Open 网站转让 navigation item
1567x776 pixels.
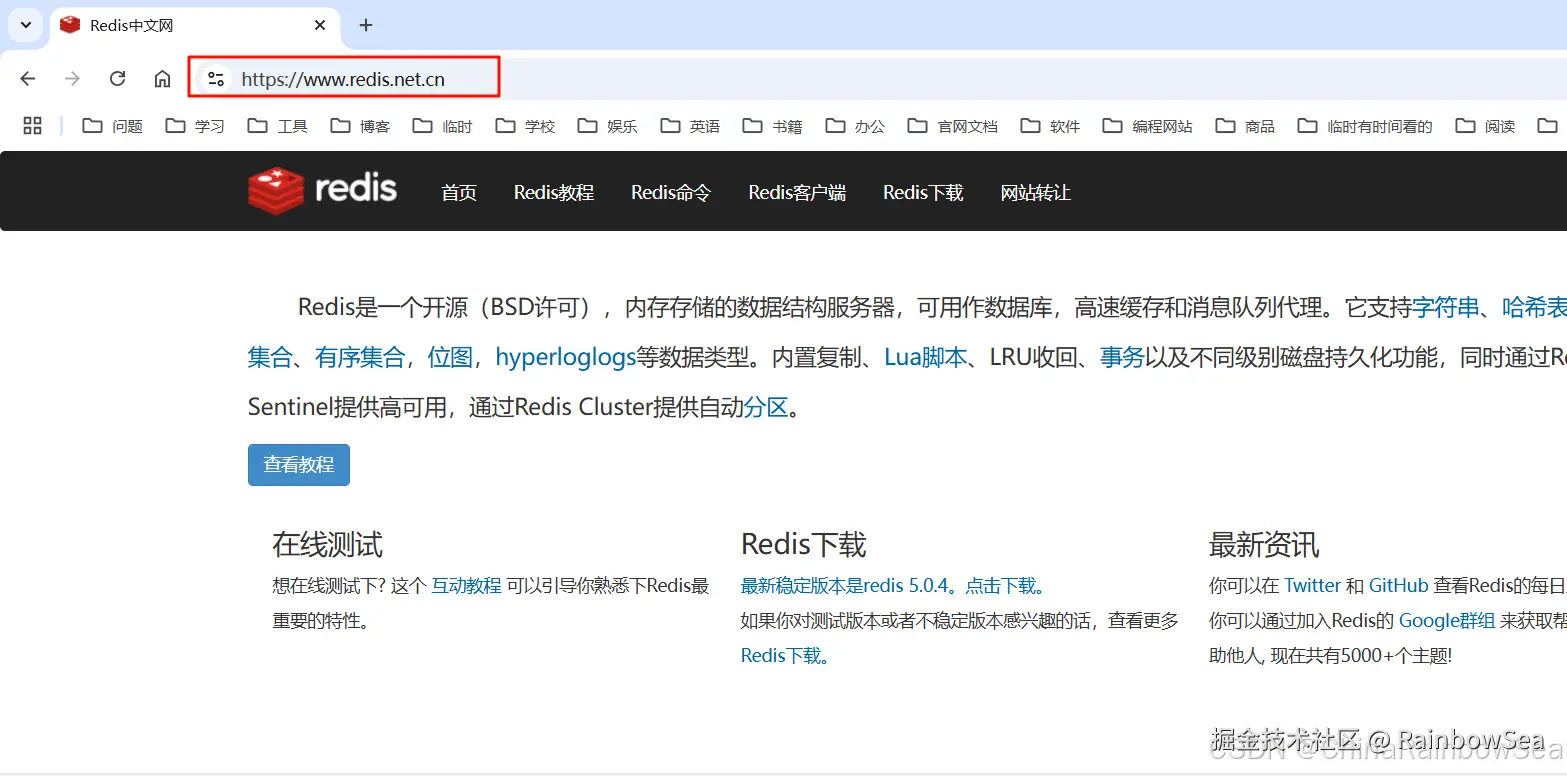click(1035, 193)
